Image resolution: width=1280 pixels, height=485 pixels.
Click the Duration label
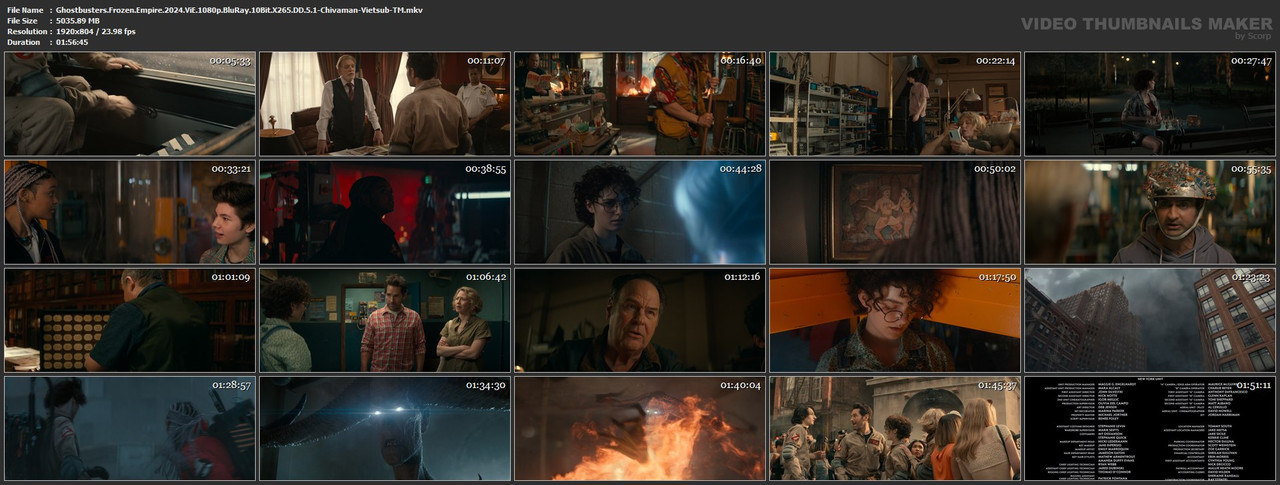(23, 42)
